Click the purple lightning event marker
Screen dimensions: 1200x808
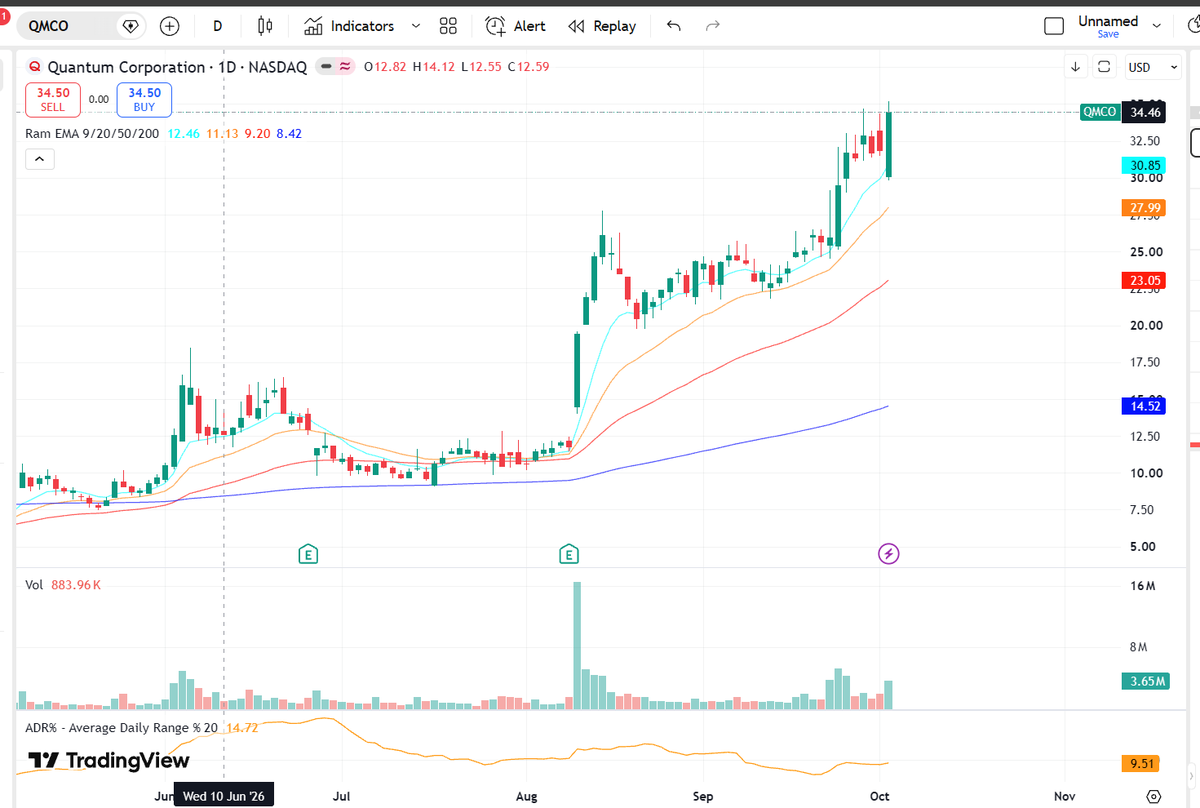coord(888,553)
